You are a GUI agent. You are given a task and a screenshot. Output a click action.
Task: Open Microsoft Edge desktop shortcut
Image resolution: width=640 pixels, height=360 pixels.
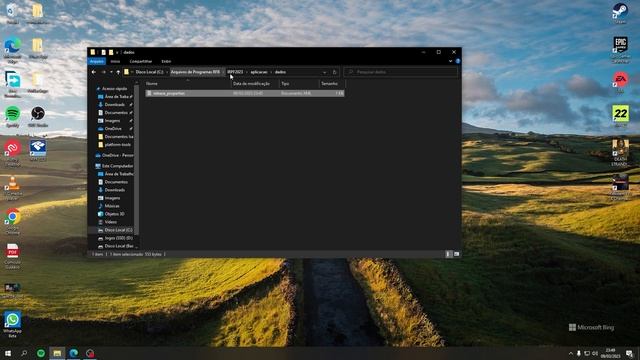13,50
